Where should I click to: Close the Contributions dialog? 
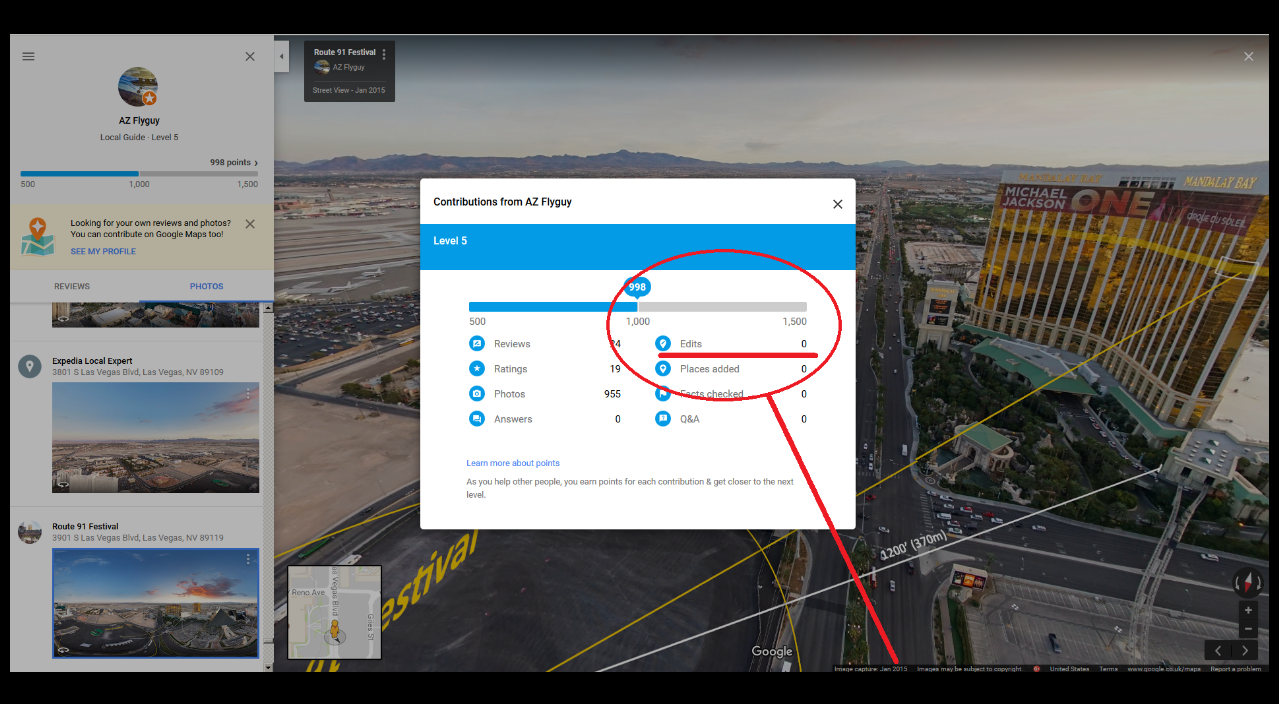pos(838,204)
